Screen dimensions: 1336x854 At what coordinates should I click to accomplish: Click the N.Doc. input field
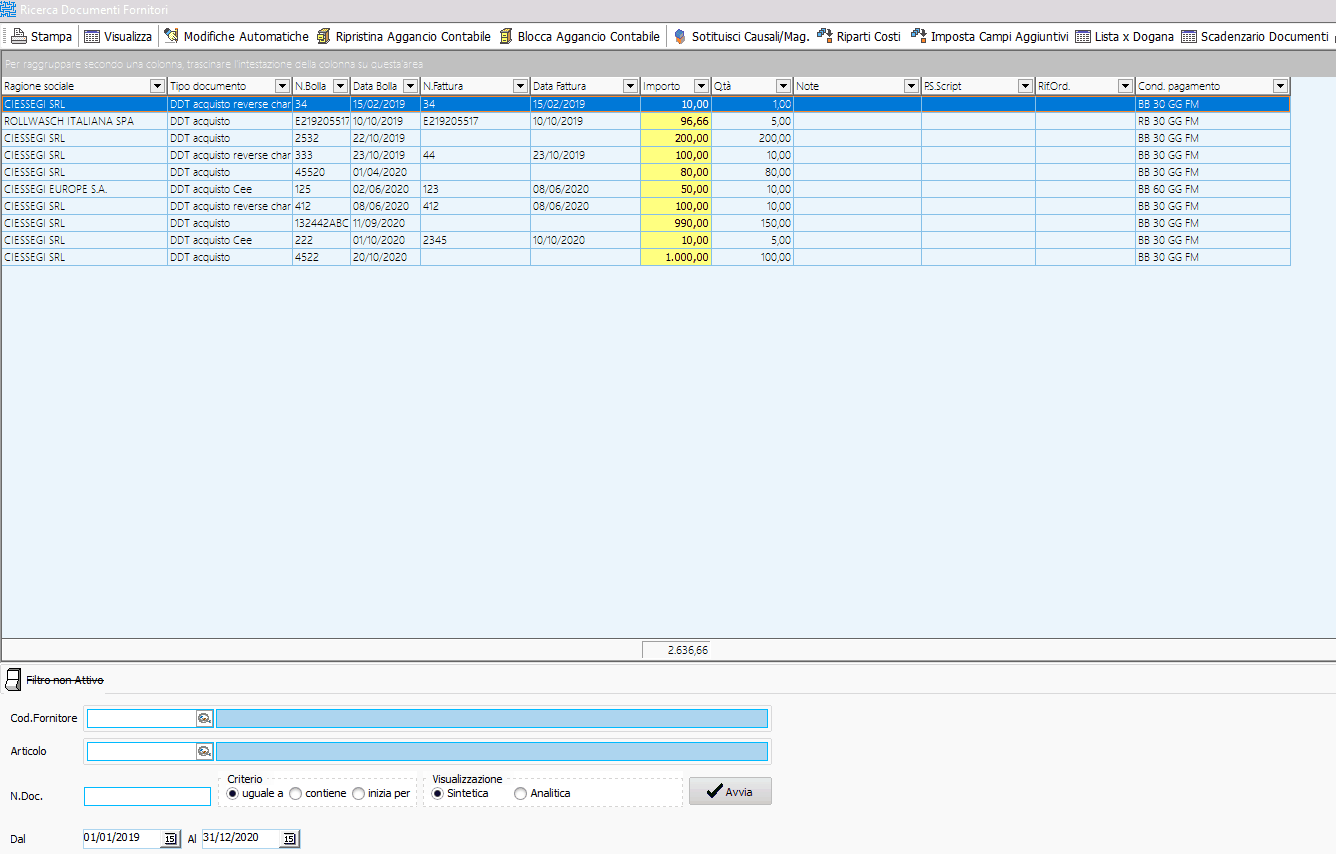click(x=148, y=796)
